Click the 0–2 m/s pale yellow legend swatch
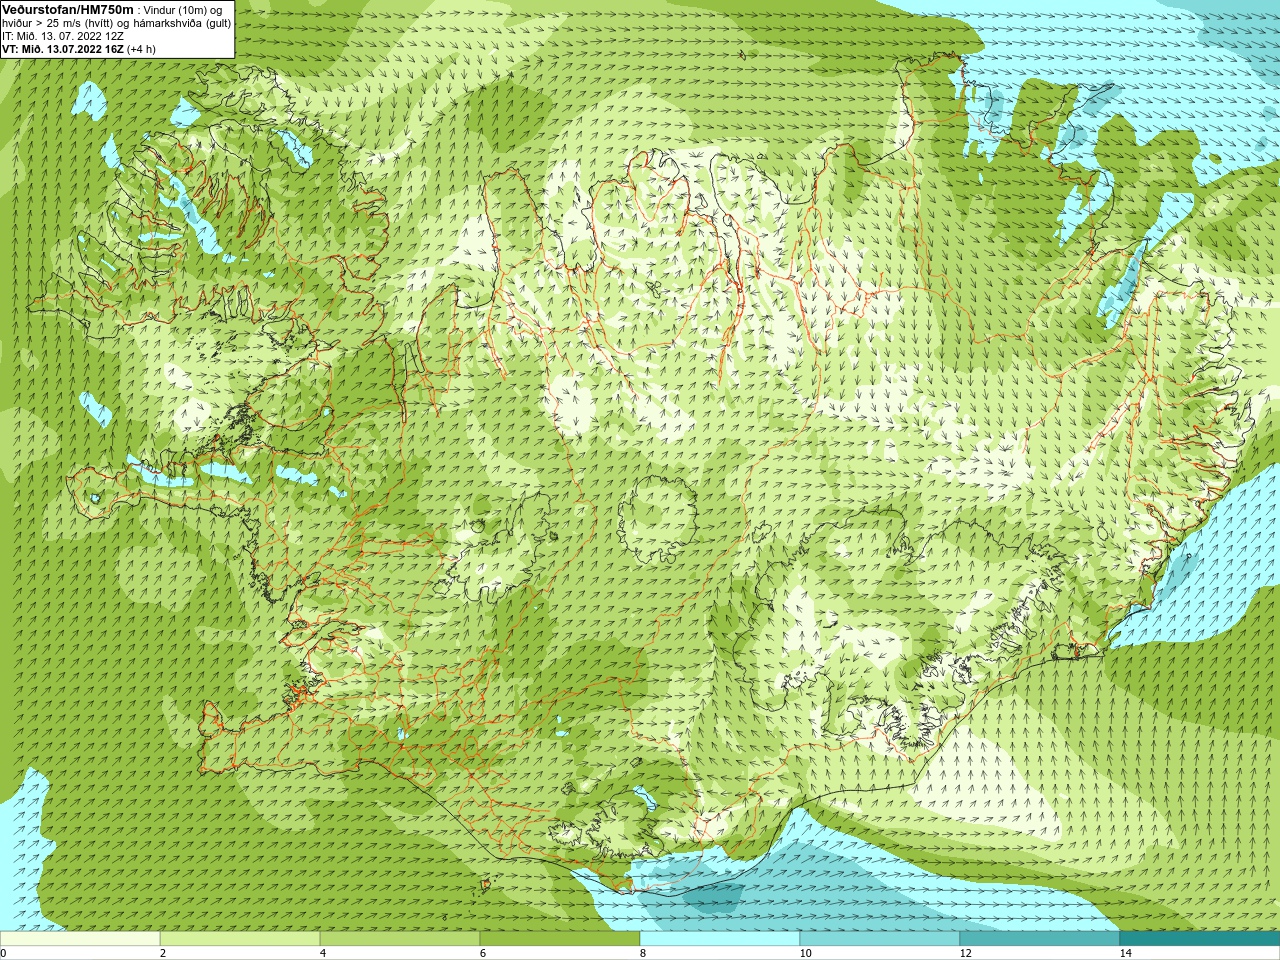 pyautogui.click(x=80, y=939)
